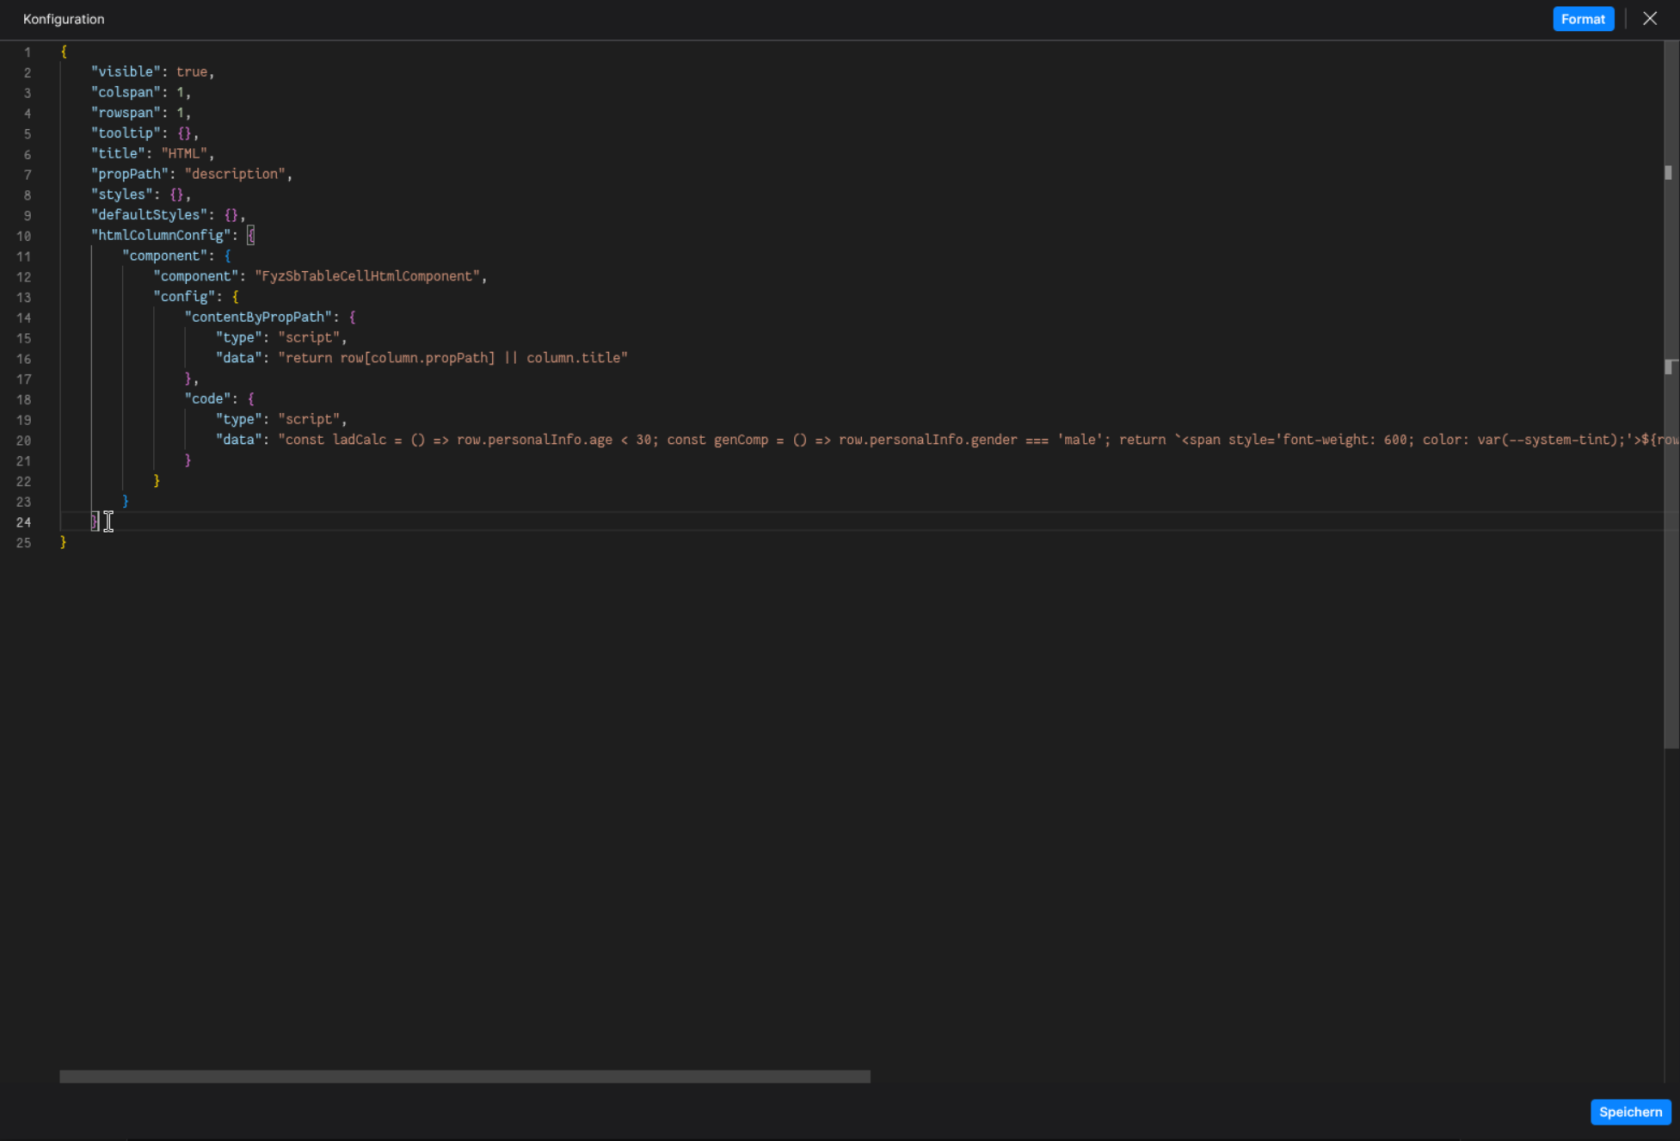Screen dimensions: 1680x1141
Task: Click the Format button
Action: point(1583,18)
